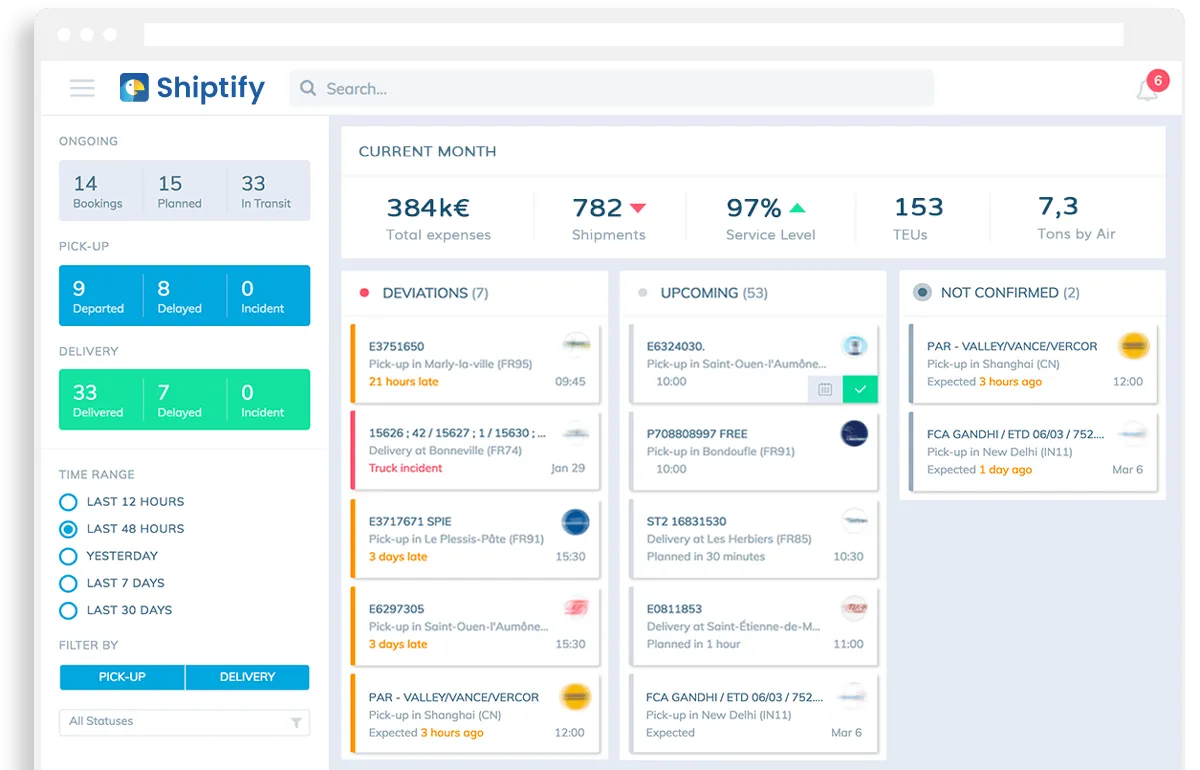The width and height of the screenshot is (1200, 770).
Task: Click the filter funnel in statuses field
Action: (296, 722)
